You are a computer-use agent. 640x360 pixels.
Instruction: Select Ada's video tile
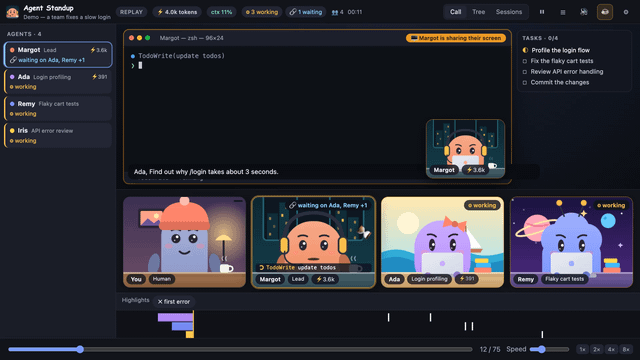click(x=442, y=242)
